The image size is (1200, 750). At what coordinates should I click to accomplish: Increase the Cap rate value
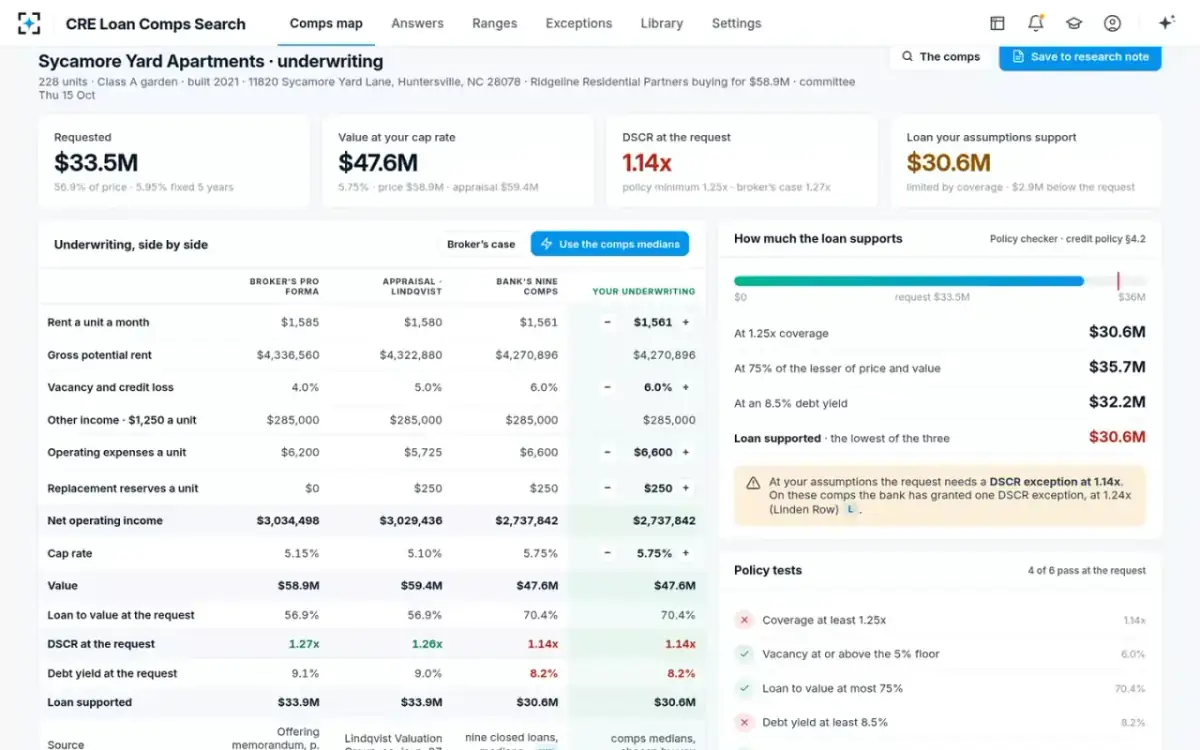coord(686,553)
